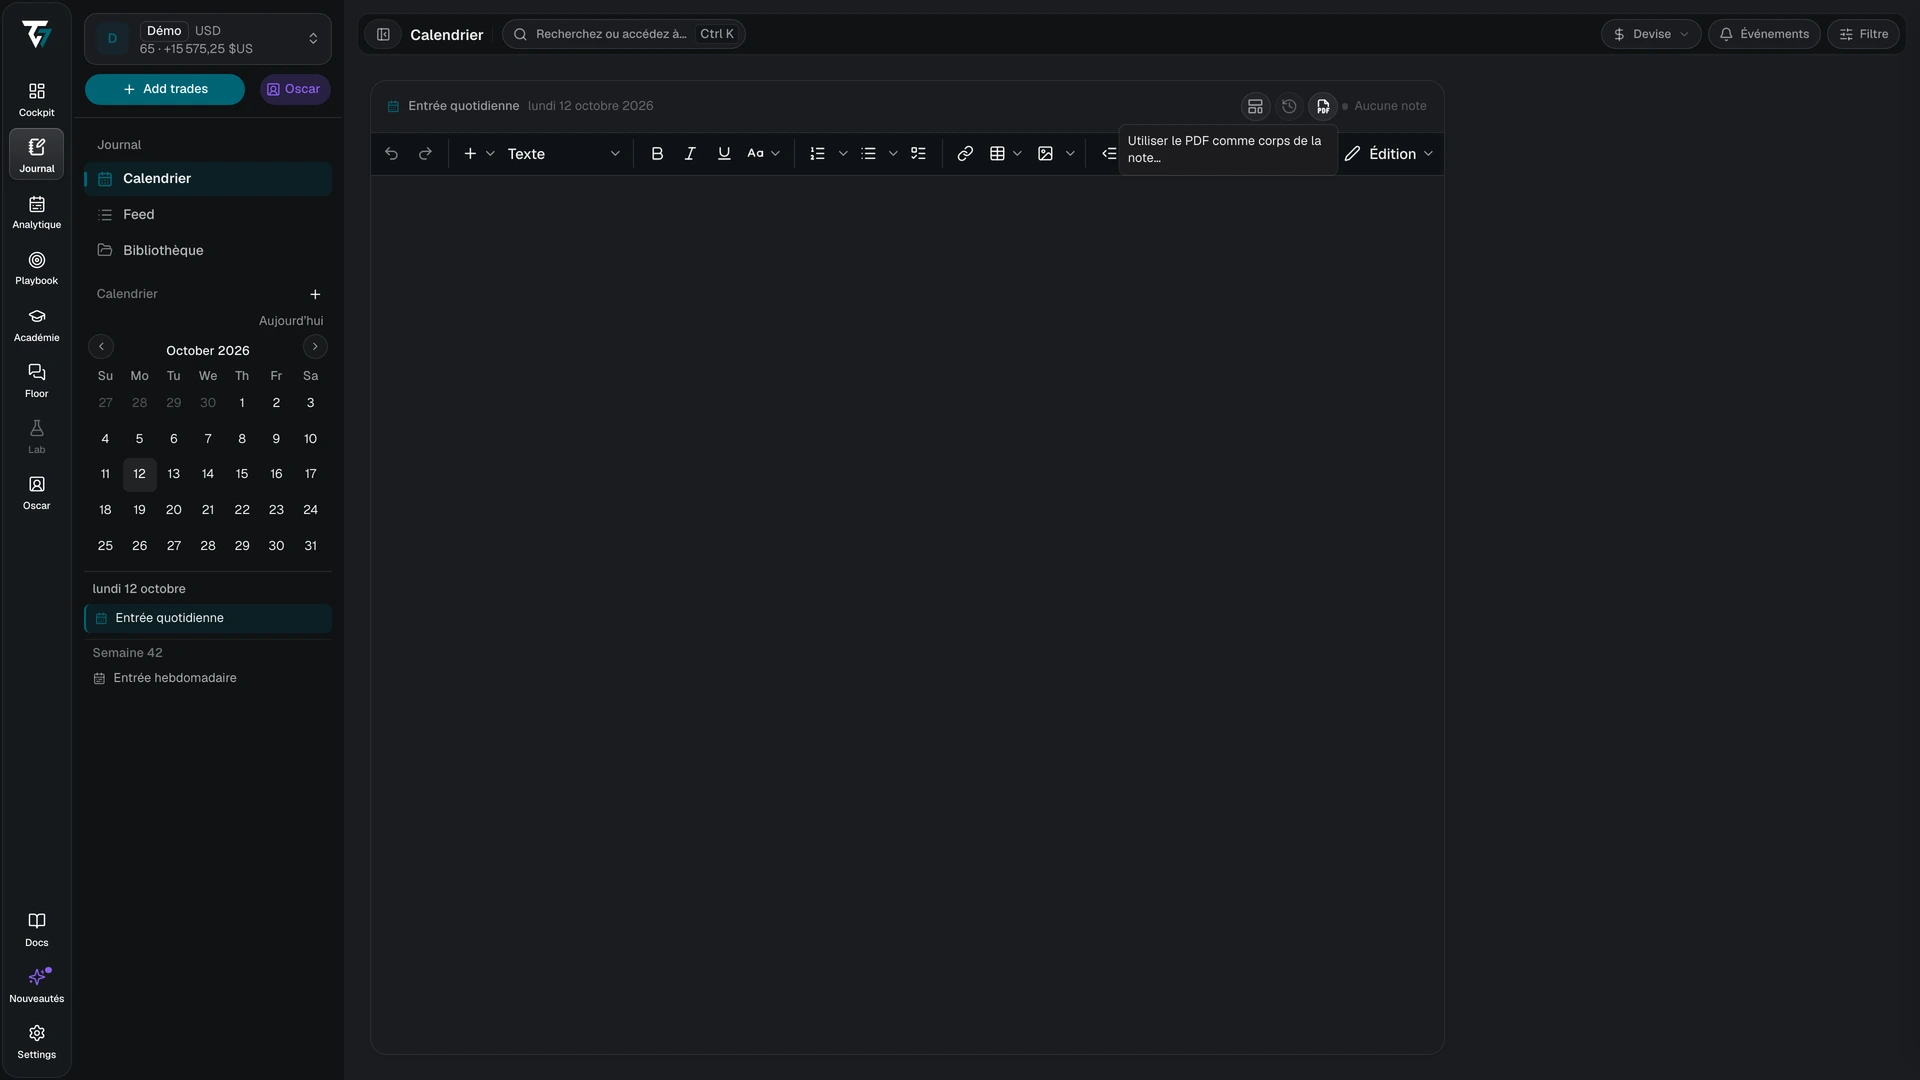Open the Floor chat section
Image resolution: width=1920 pixels, height=1080 pixels.
point(36,381)
